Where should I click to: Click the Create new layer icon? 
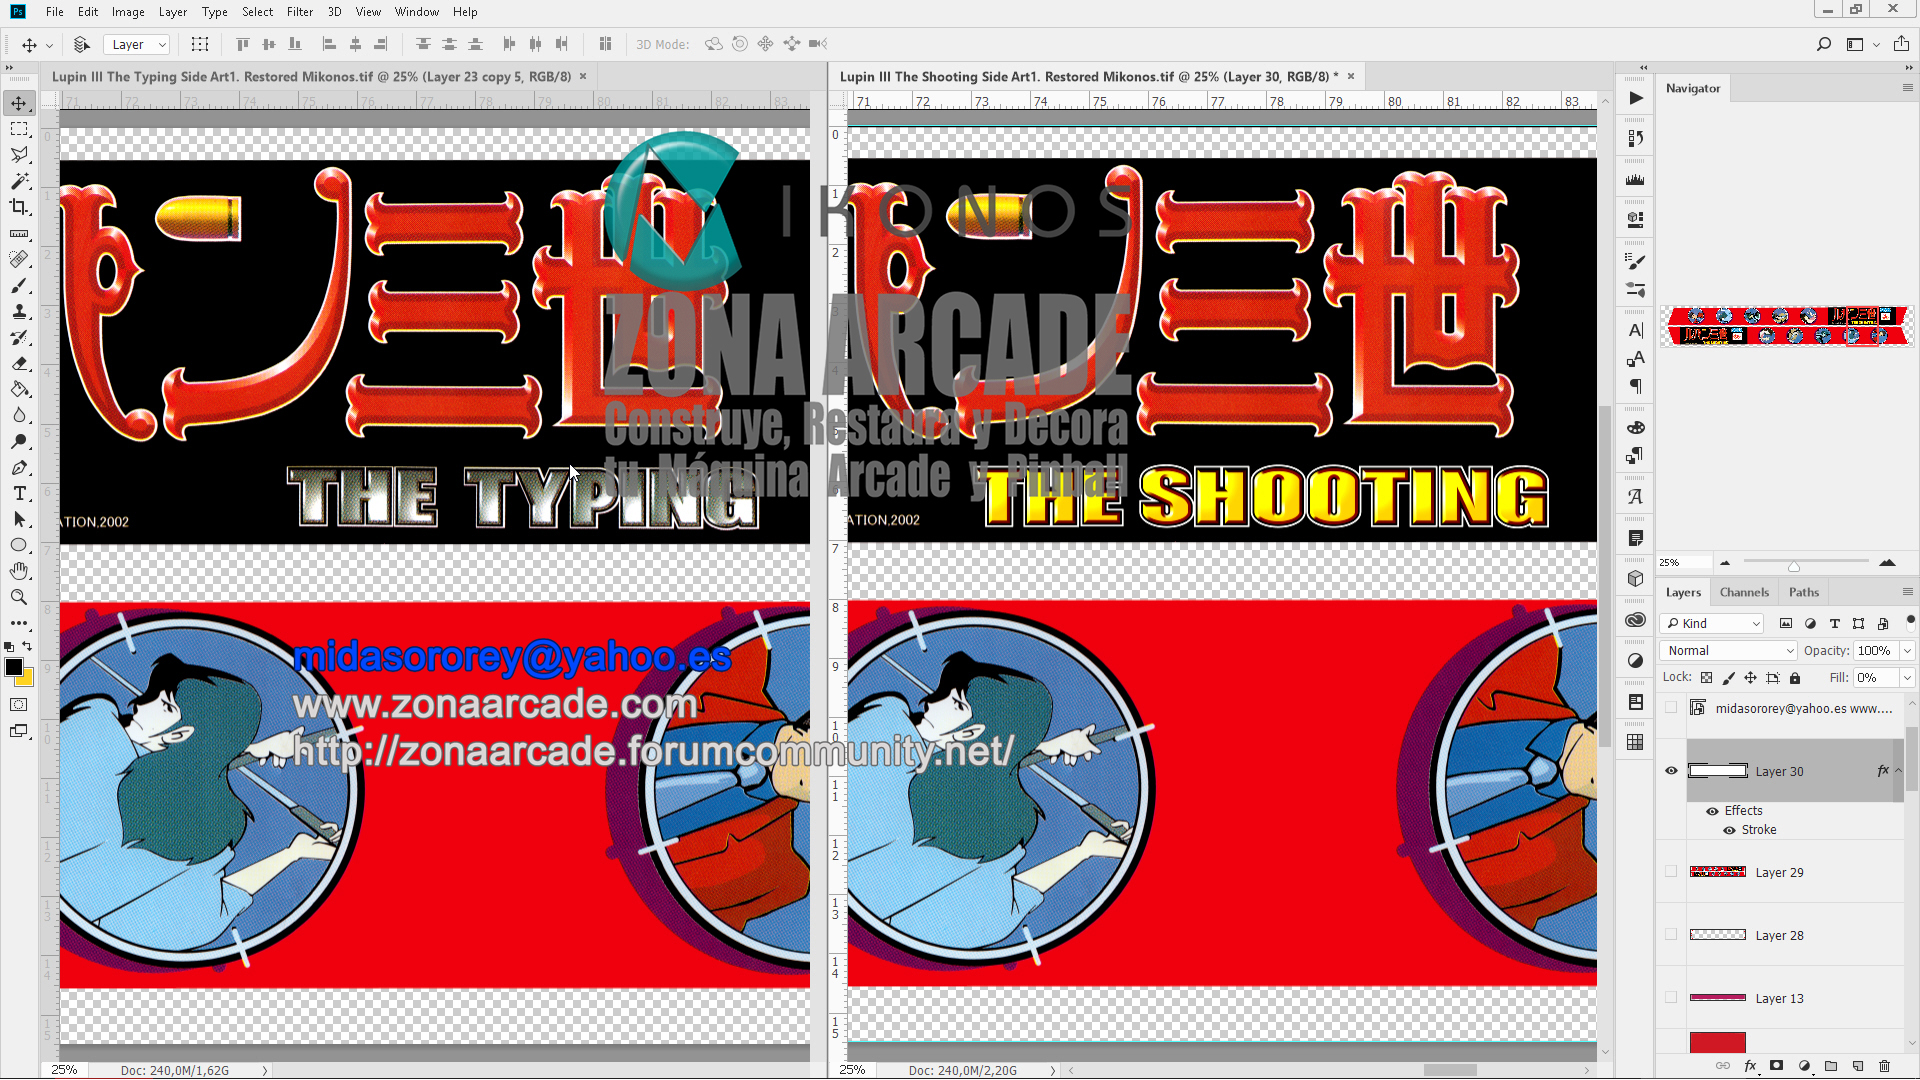coord(1857,1066)
